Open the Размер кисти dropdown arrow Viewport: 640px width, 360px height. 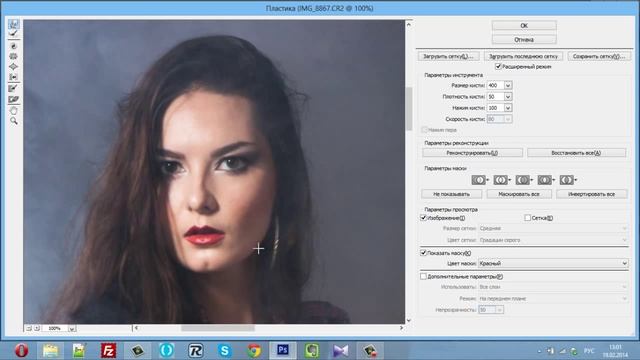click(x=508, y=85)
